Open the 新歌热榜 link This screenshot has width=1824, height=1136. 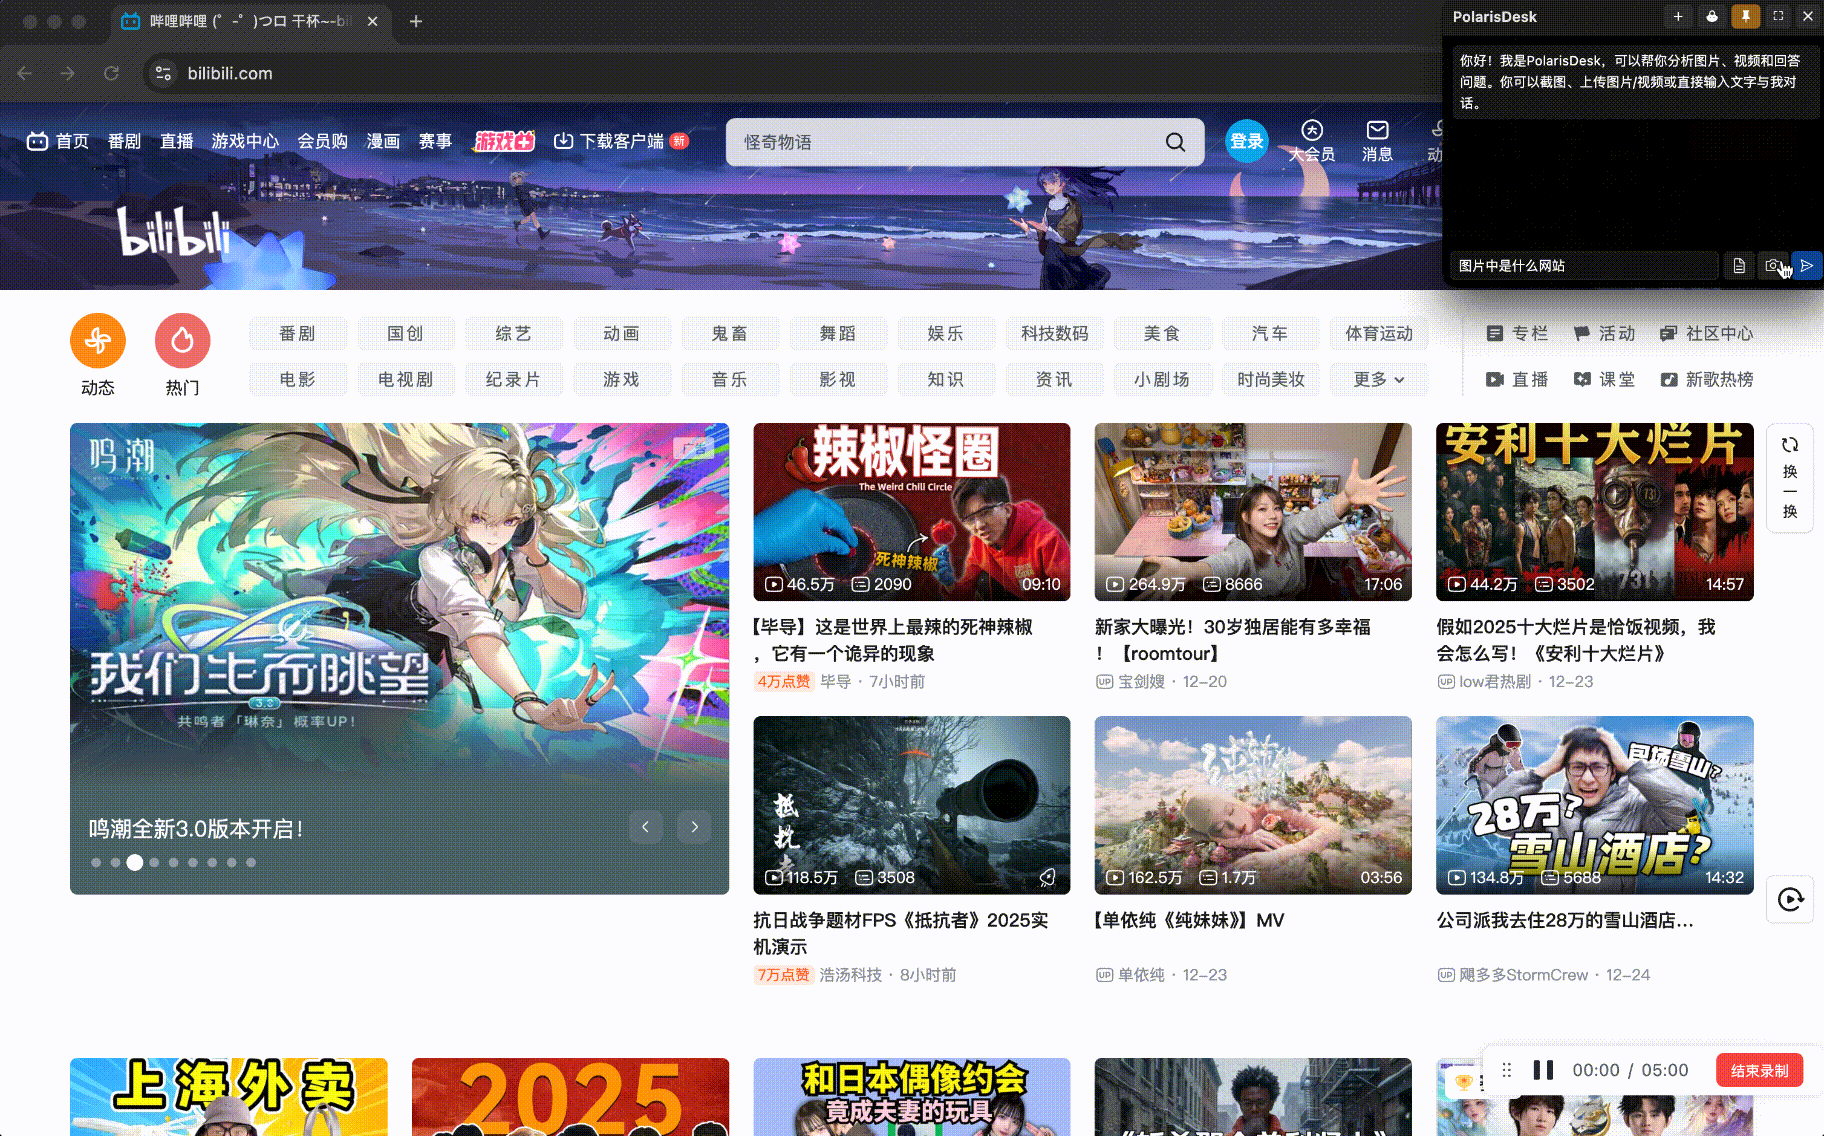point(1707,380)
